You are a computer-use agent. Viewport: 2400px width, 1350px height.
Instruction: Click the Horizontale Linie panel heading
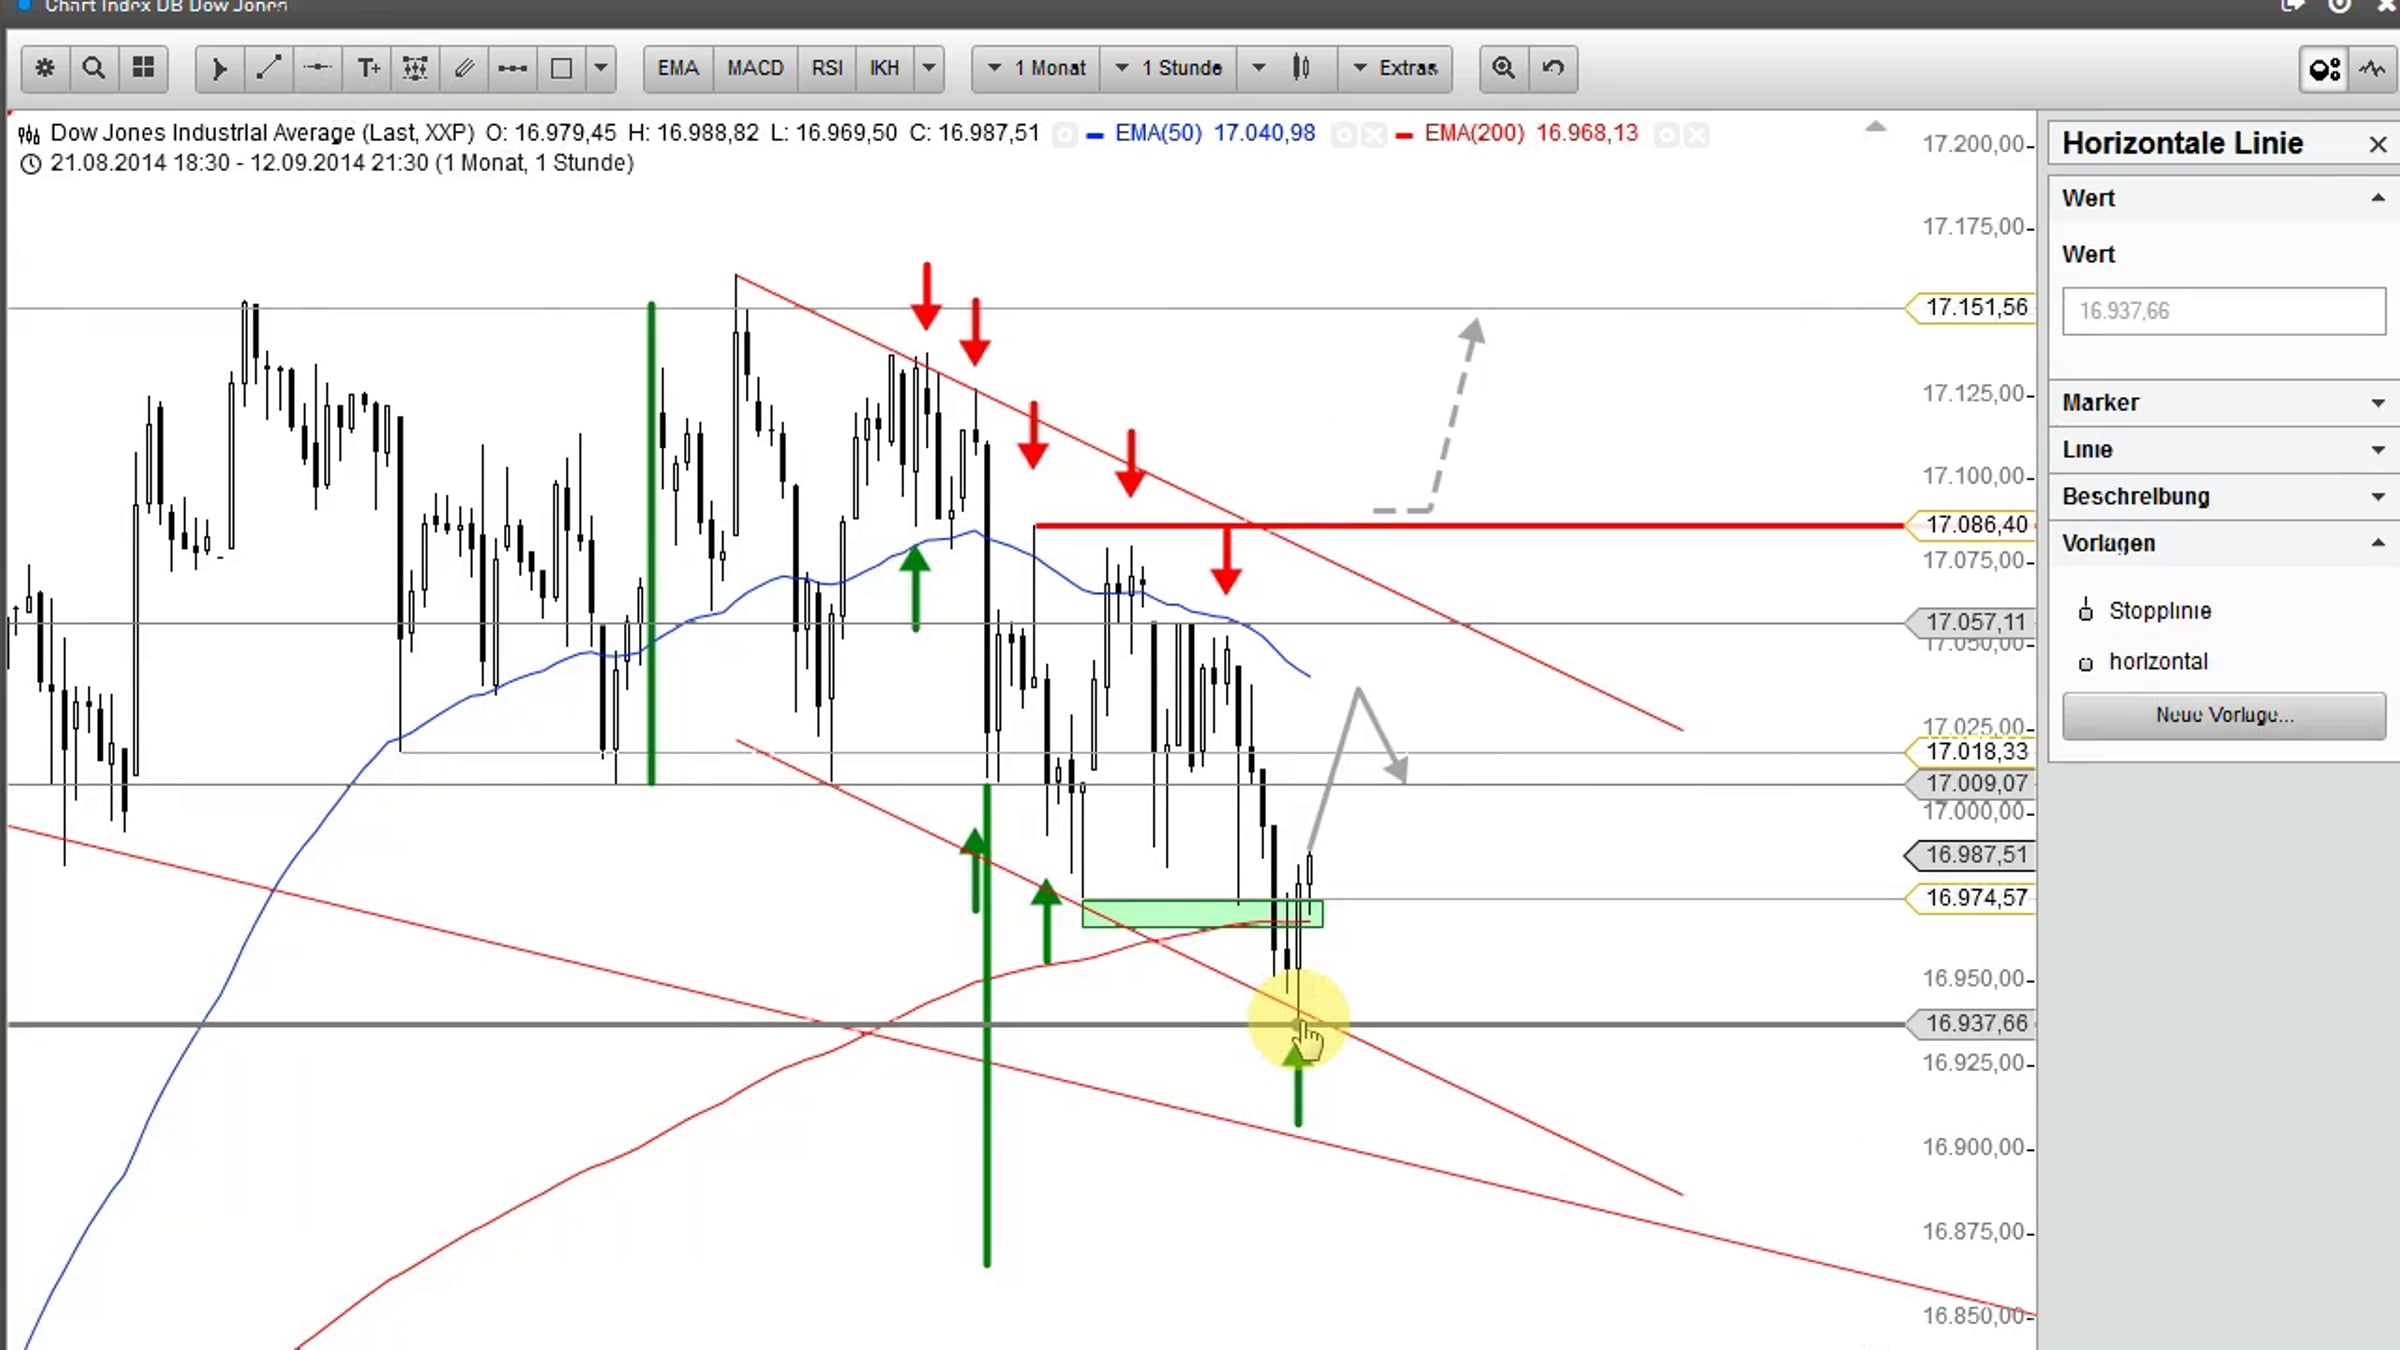(x=2183, y=144)
